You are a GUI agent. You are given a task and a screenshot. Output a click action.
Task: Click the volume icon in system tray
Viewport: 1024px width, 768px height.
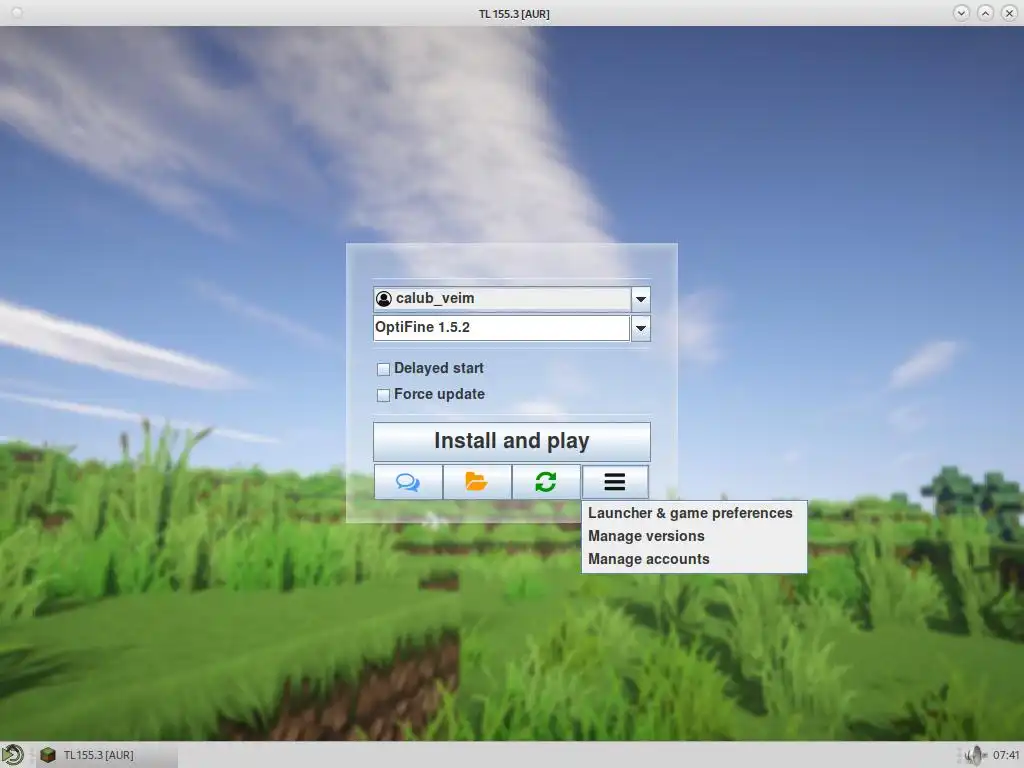tap(976, 755)
